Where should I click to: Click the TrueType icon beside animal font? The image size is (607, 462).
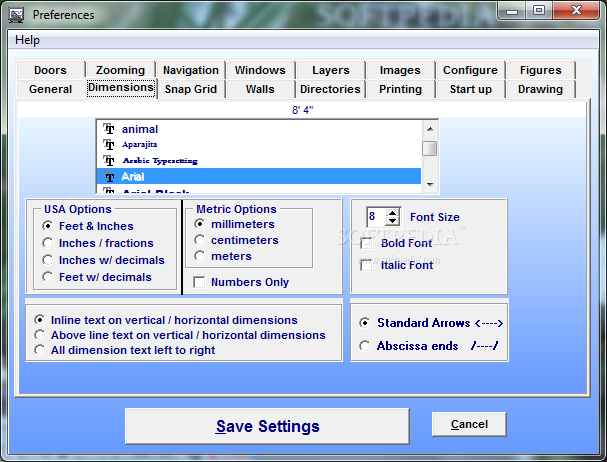(109, 129)
